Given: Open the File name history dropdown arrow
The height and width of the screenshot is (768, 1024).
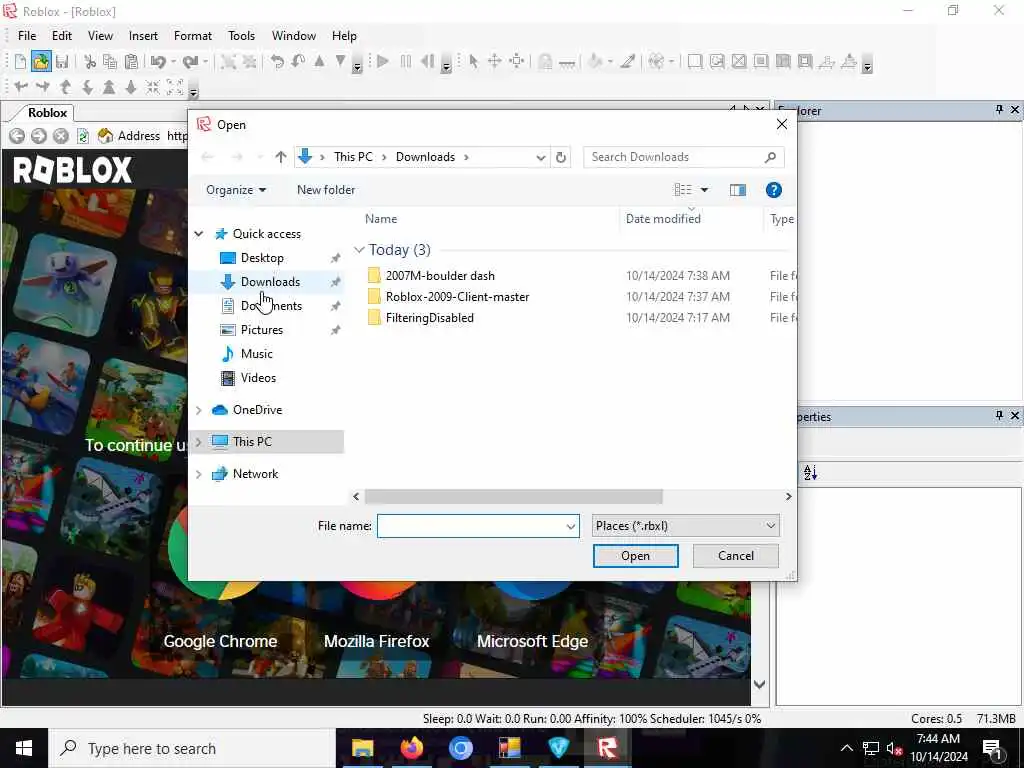Looking at the screenshot, I should [571, 526].
